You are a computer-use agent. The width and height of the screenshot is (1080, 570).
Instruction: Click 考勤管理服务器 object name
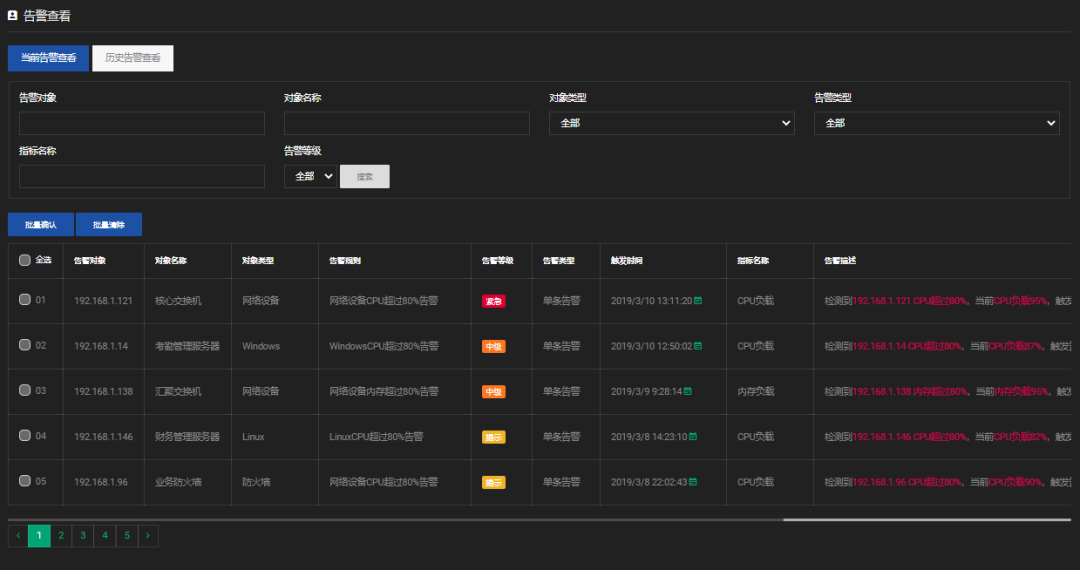point(187,346)
